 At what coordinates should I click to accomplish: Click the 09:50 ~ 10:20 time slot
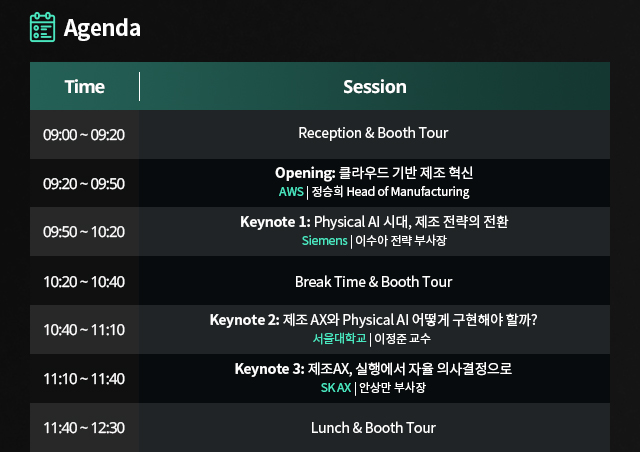84,232
